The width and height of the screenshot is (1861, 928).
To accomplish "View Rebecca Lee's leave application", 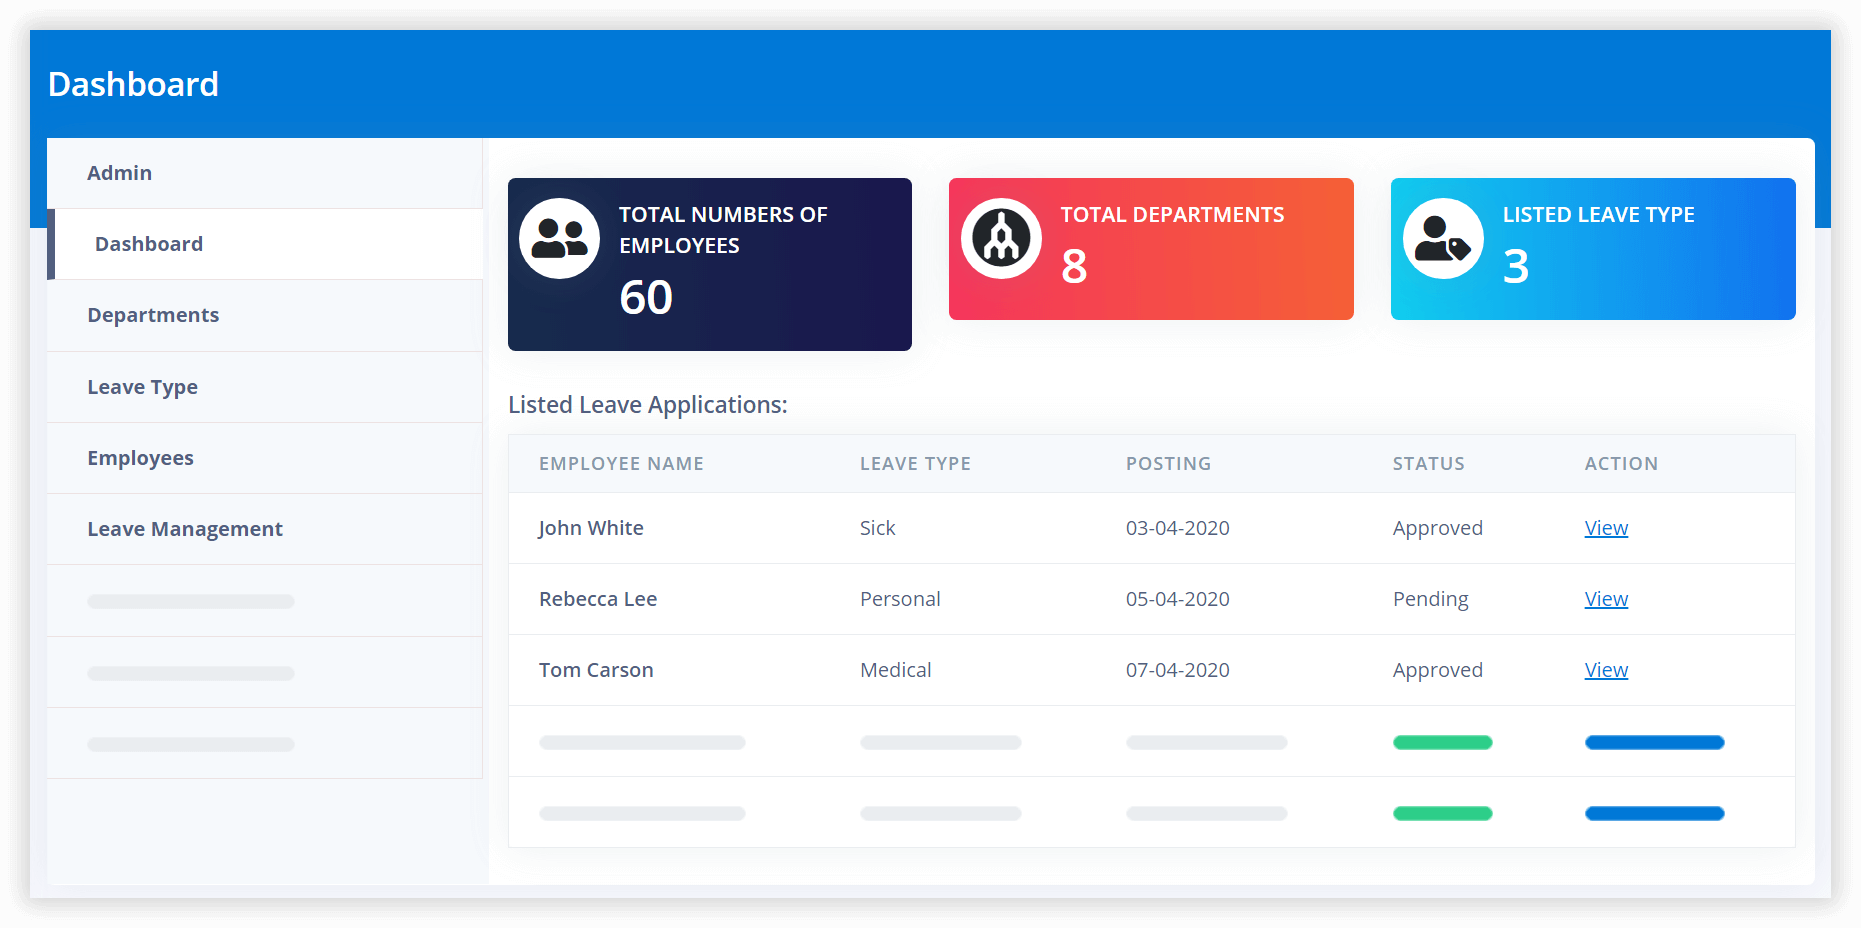I will [x=1606, y=599].
